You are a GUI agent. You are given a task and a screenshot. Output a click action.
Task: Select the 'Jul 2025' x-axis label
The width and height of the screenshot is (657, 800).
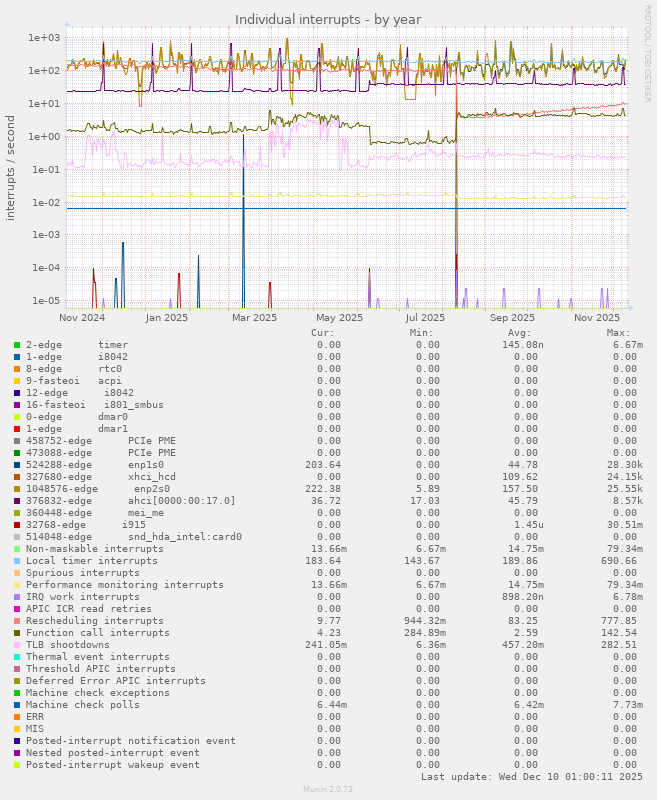coord(425,318)
